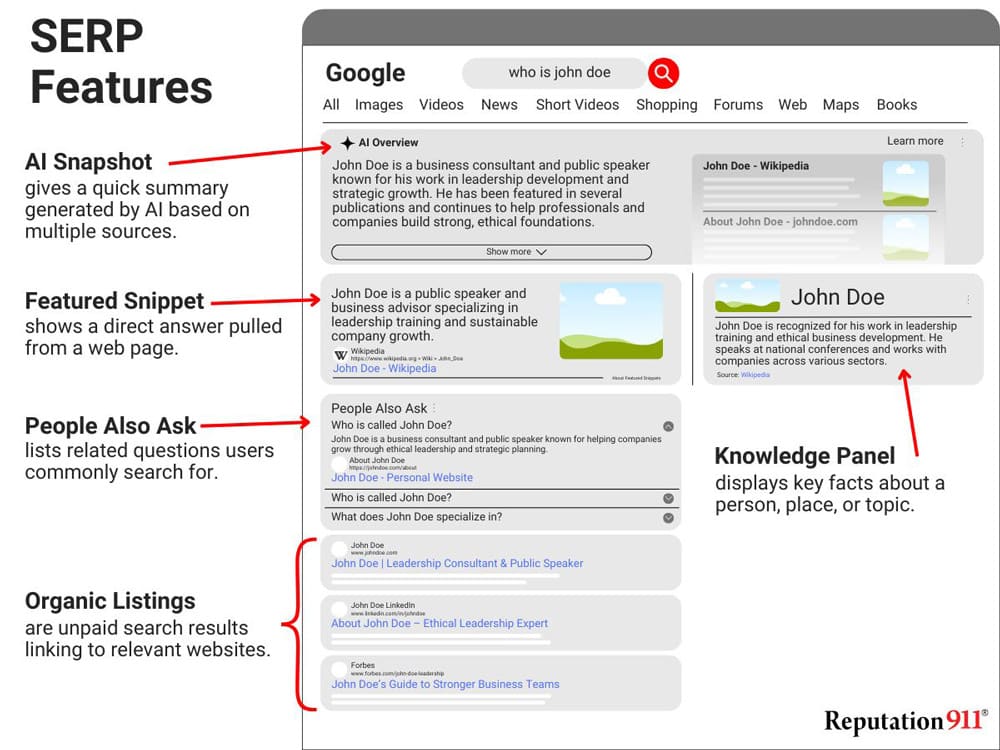Screen dimensions: 1000x750
Task: Click the Google logo
Action: 365,73
